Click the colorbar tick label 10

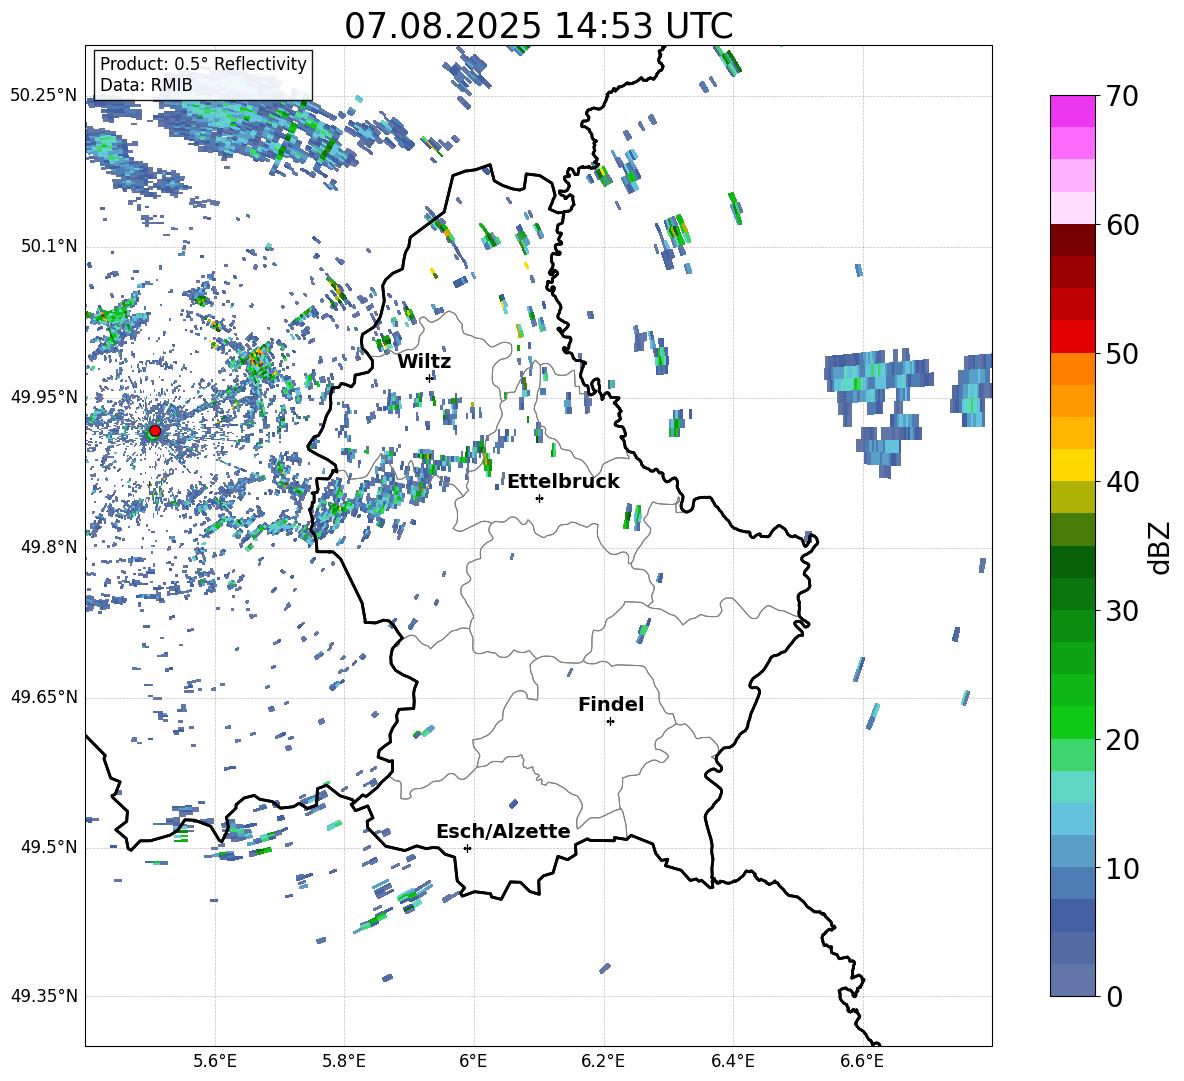[1122, 868]
